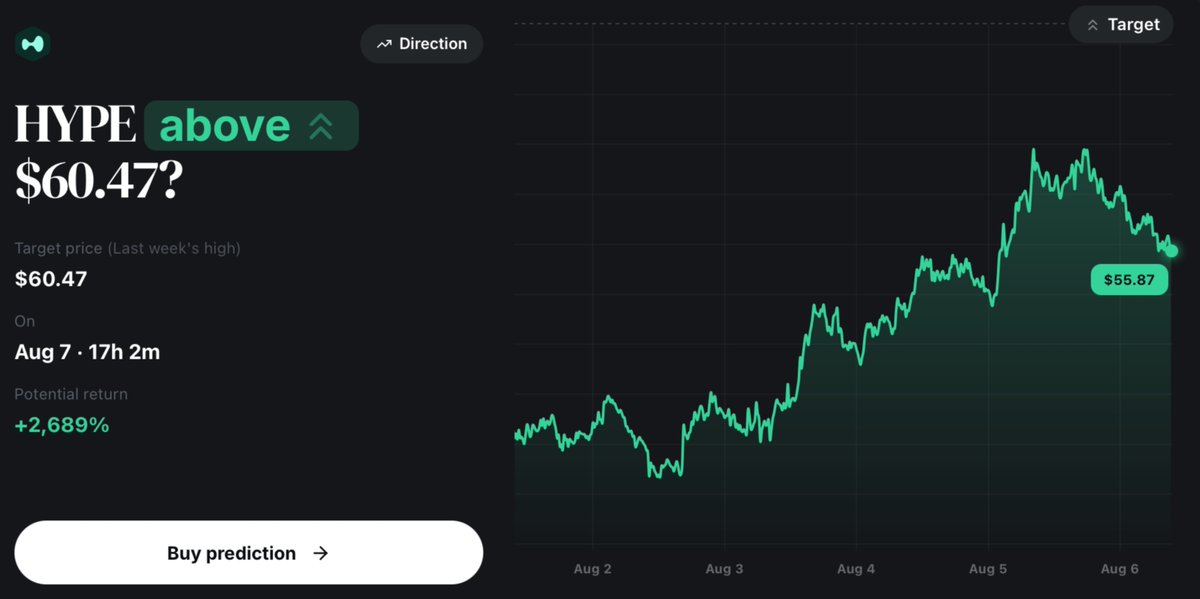Click the Aug 5 axis label
Screen dimensions: 1200x599
pos(988,569)
